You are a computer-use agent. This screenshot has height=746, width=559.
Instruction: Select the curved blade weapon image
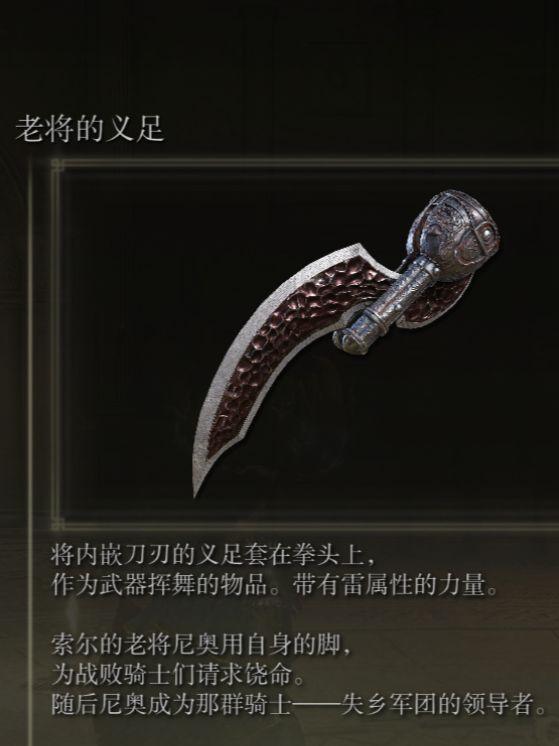(x=346, y=343)
